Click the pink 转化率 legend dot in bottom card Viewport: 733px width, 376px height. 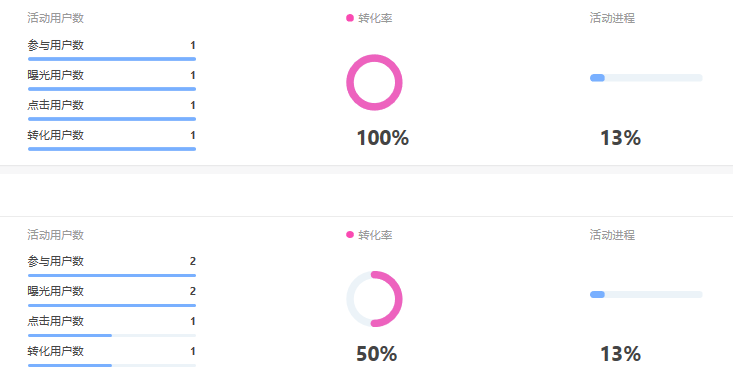350,235
